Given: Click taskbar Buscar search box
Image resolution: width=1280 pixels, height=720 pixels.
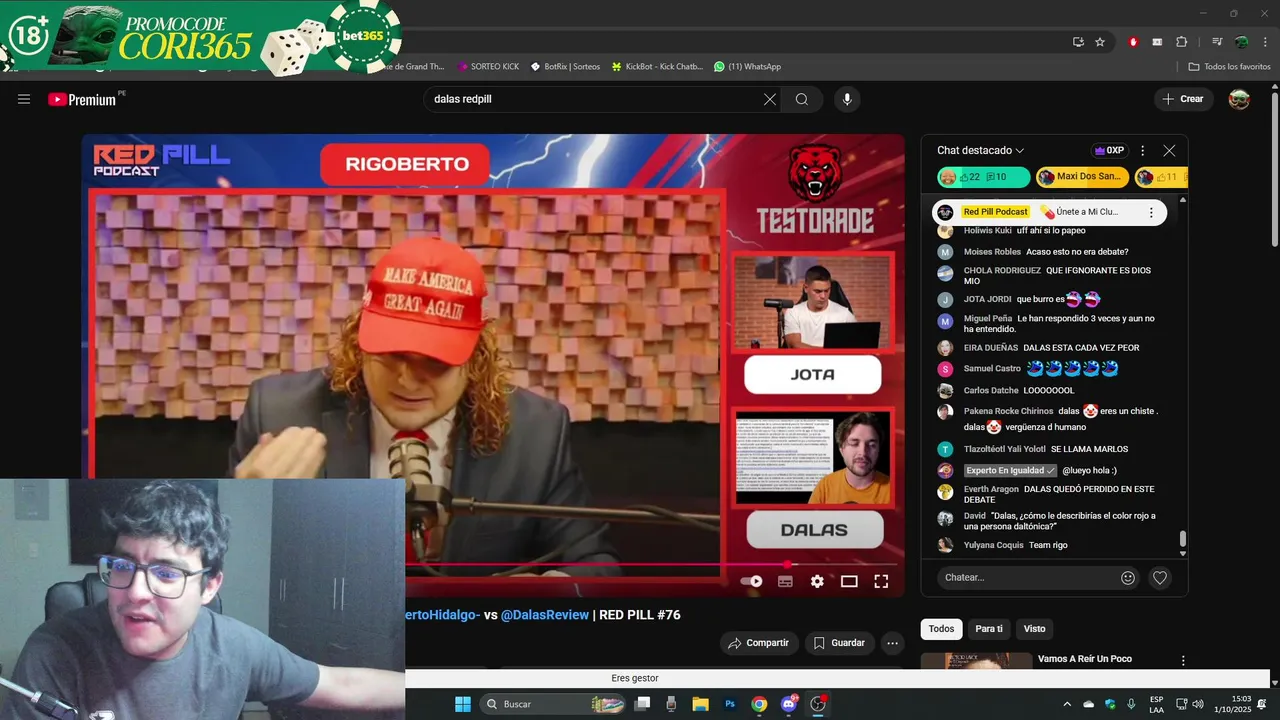Looking at the screenshot, I should click(x=554, y=704).
